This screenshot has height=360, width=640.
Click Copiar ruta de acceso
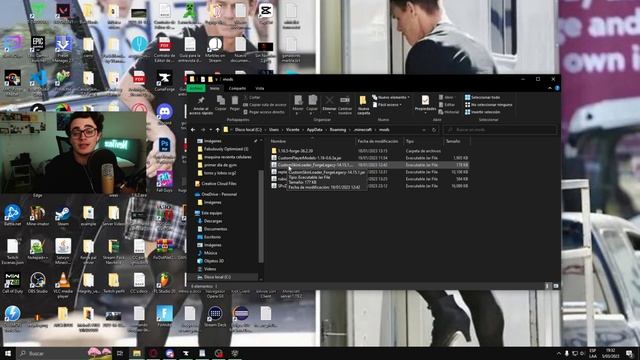click(264, 105)
